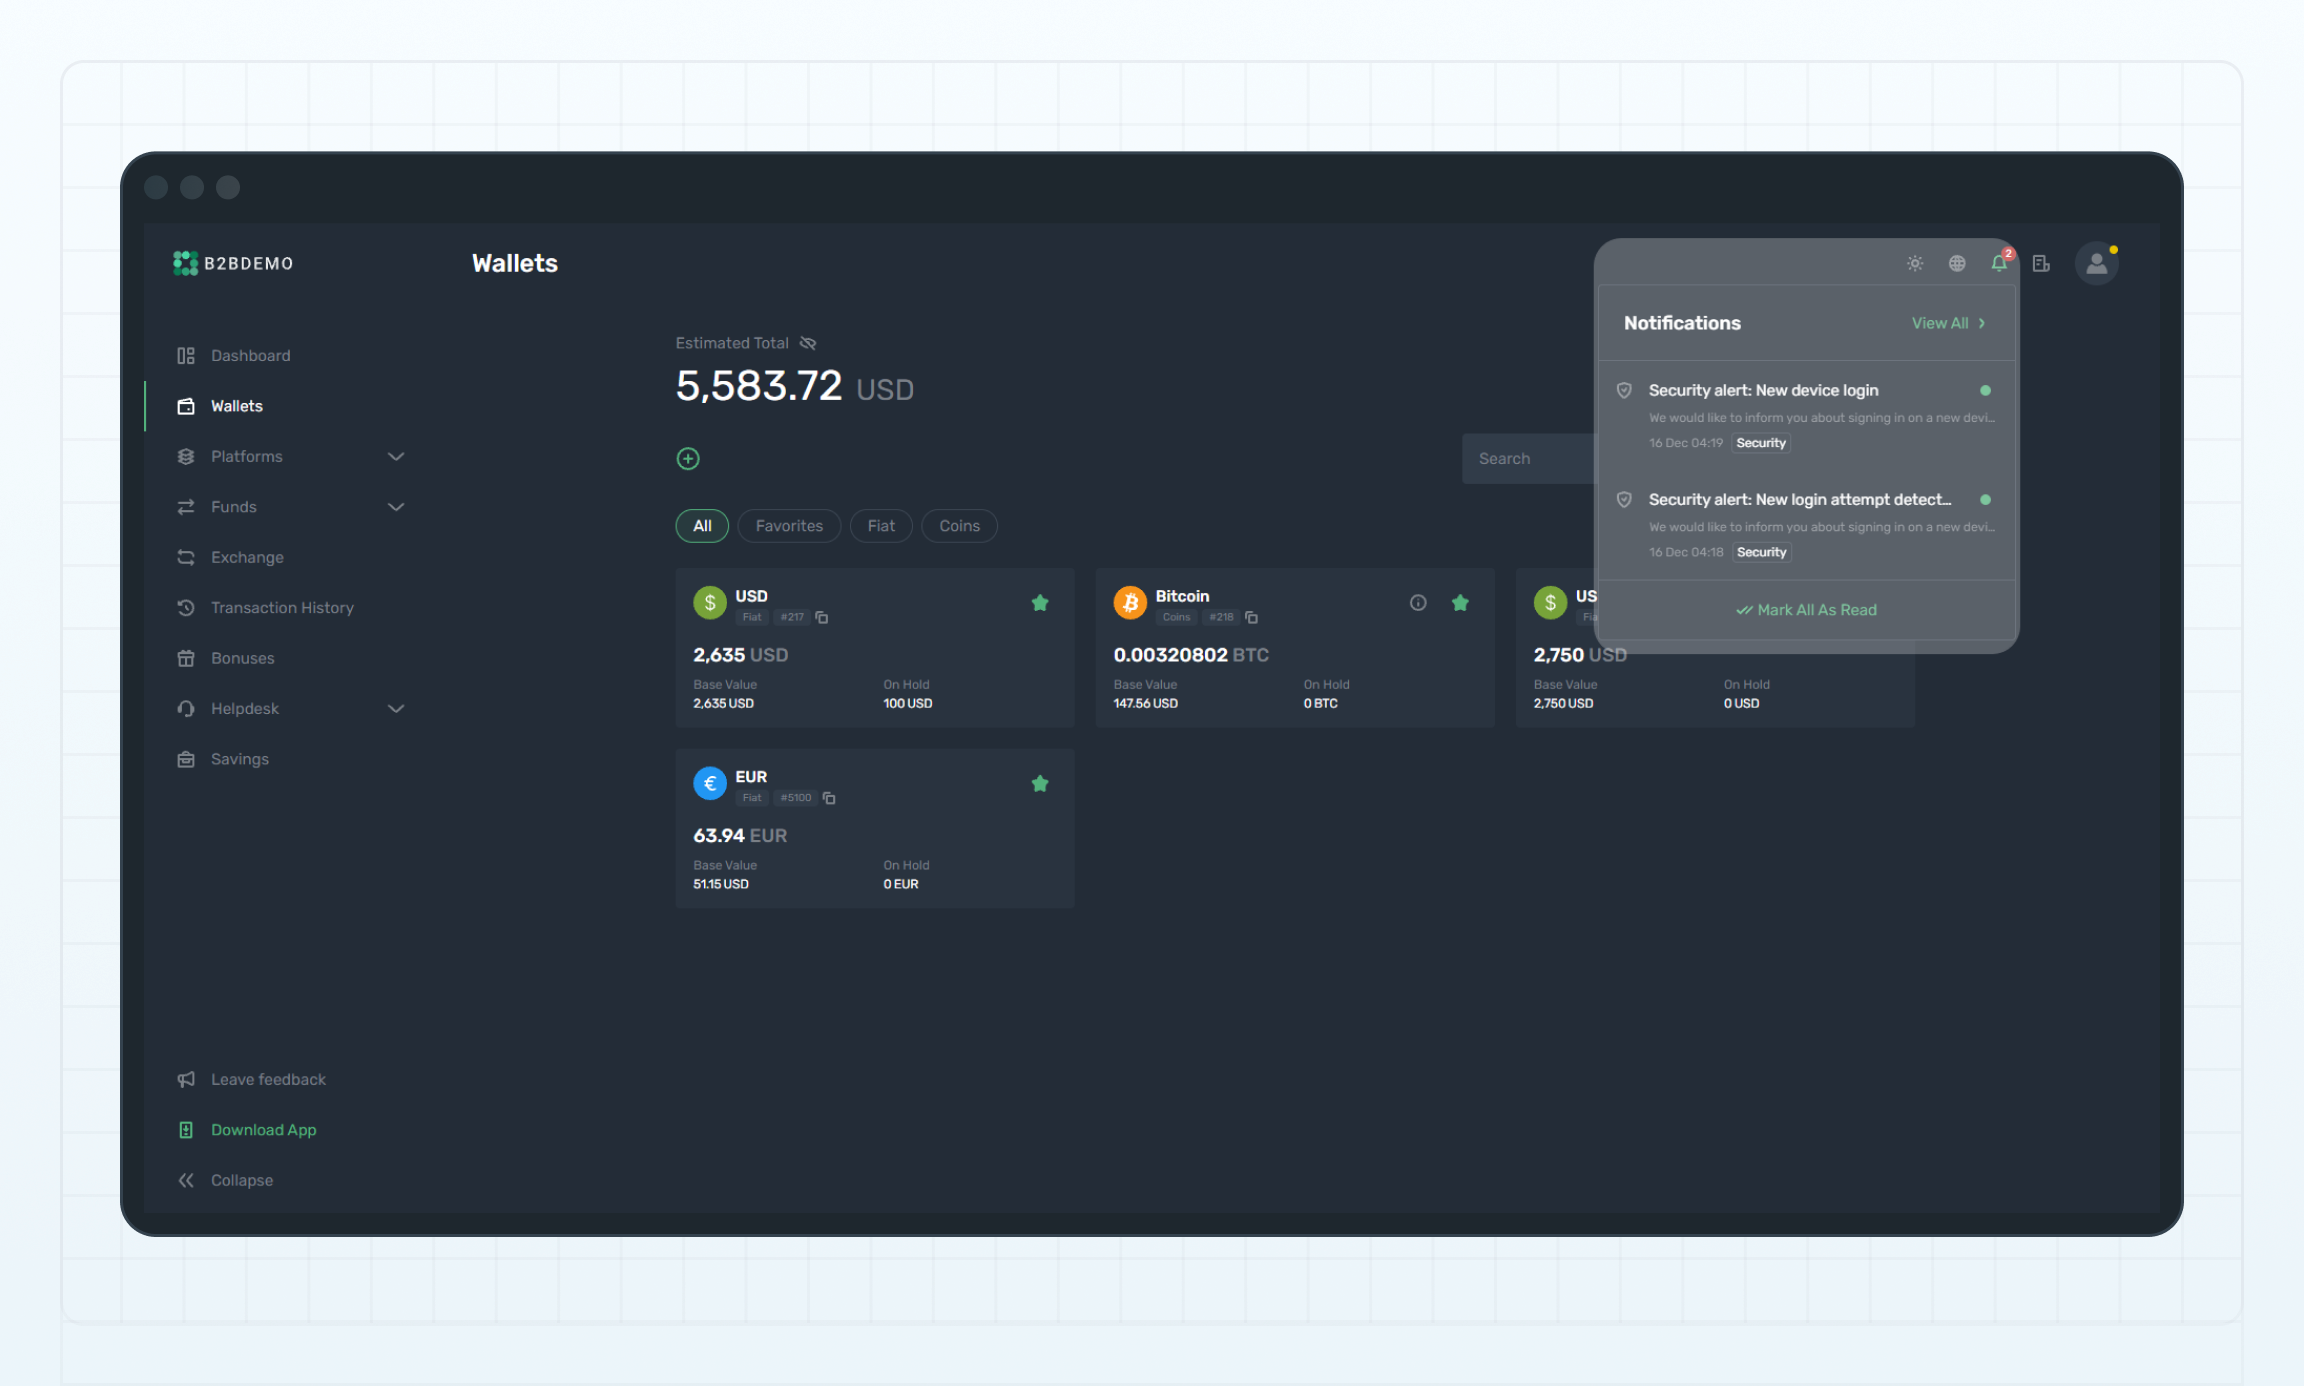This screenshot has width=2304, height=1386.
Task: Click the Bitcoin wallet info icon
Action: point(1418,603)
